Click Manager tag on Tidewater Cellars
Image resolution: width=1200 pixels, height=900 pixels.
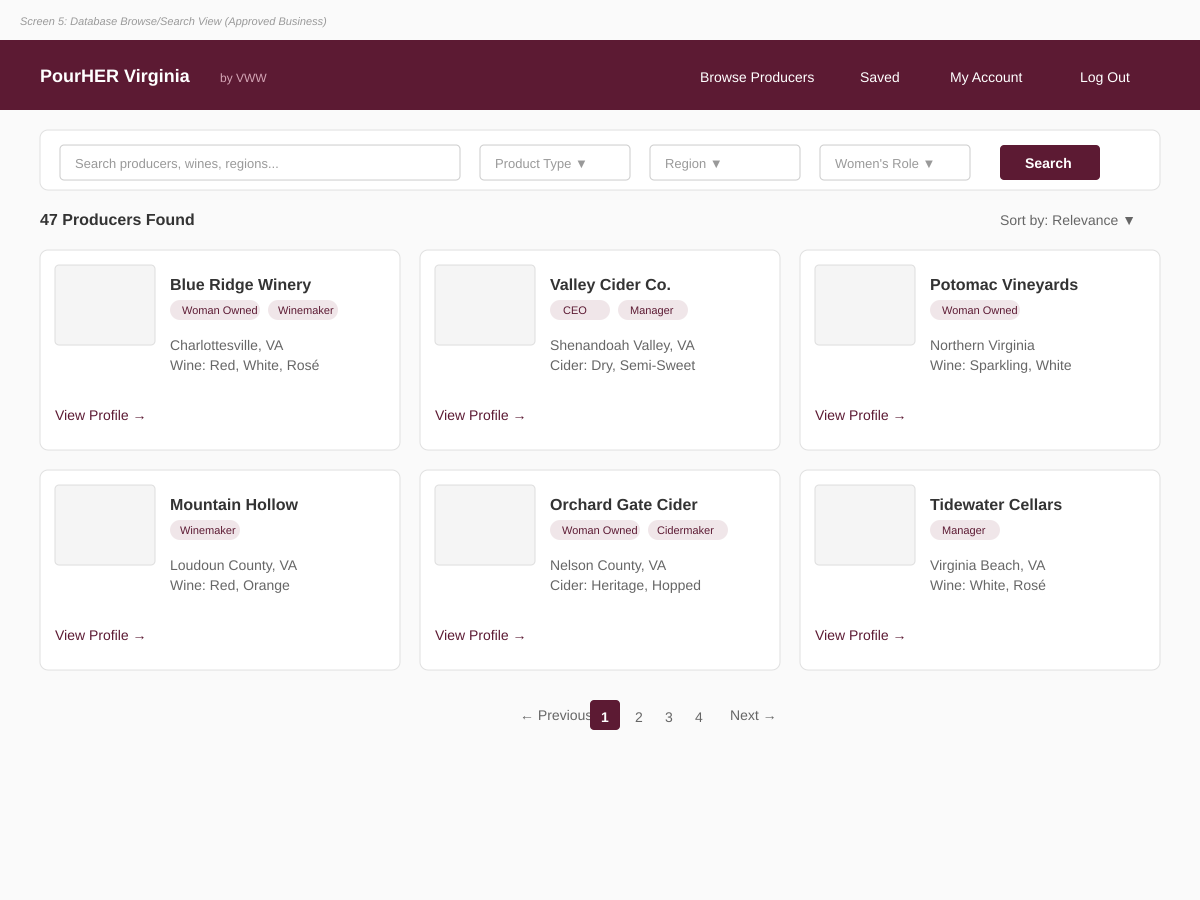[965, 530]
